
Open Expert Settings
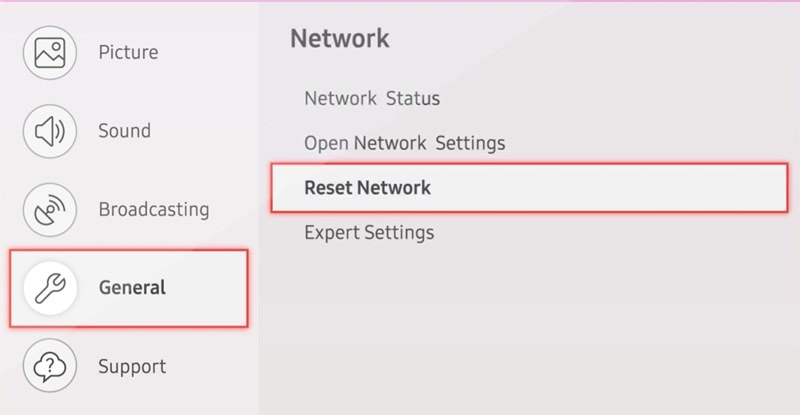(369, 233)
